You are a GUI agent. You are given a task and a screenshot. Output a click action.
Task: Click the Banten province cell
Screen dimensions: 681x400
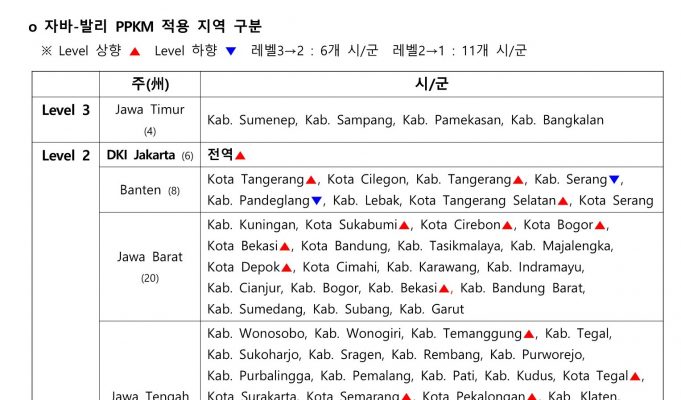150,190
